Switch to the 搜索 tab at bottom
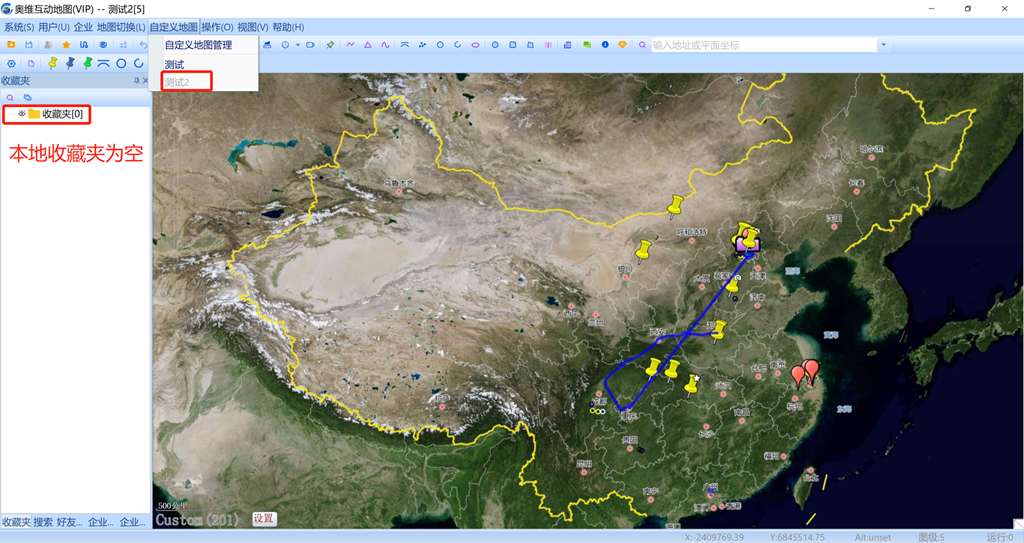The height and width of the screenshot is (543, 1024). [43, 522]
